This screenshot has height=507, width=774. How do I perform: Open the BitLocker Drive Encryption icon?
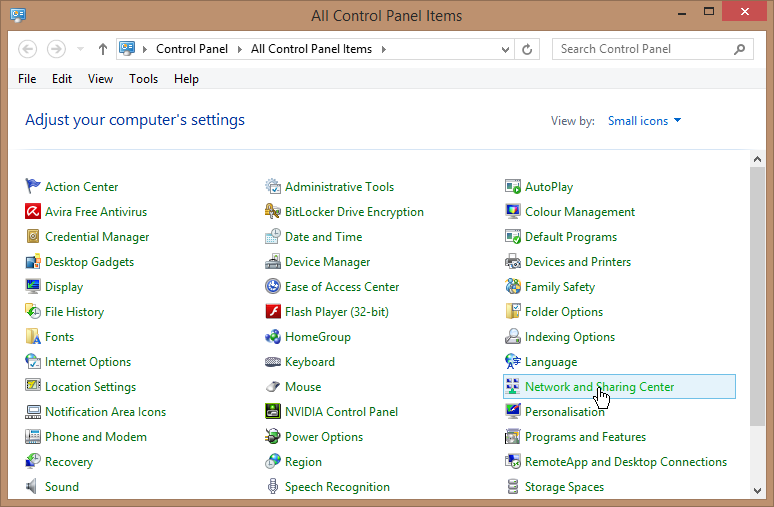click(272, 211)
